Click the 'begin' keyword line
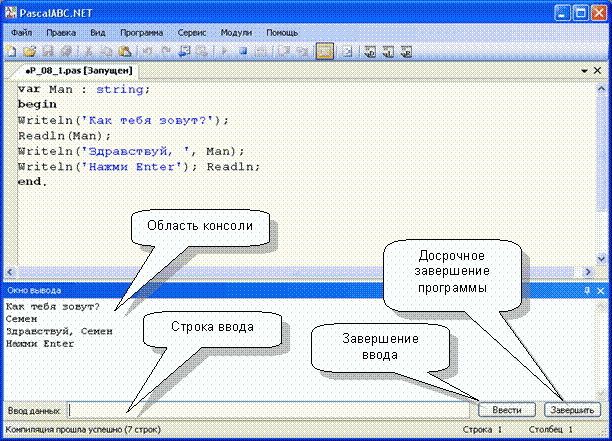The width and height of the screenshot is (612, 441). coord(37,105)
